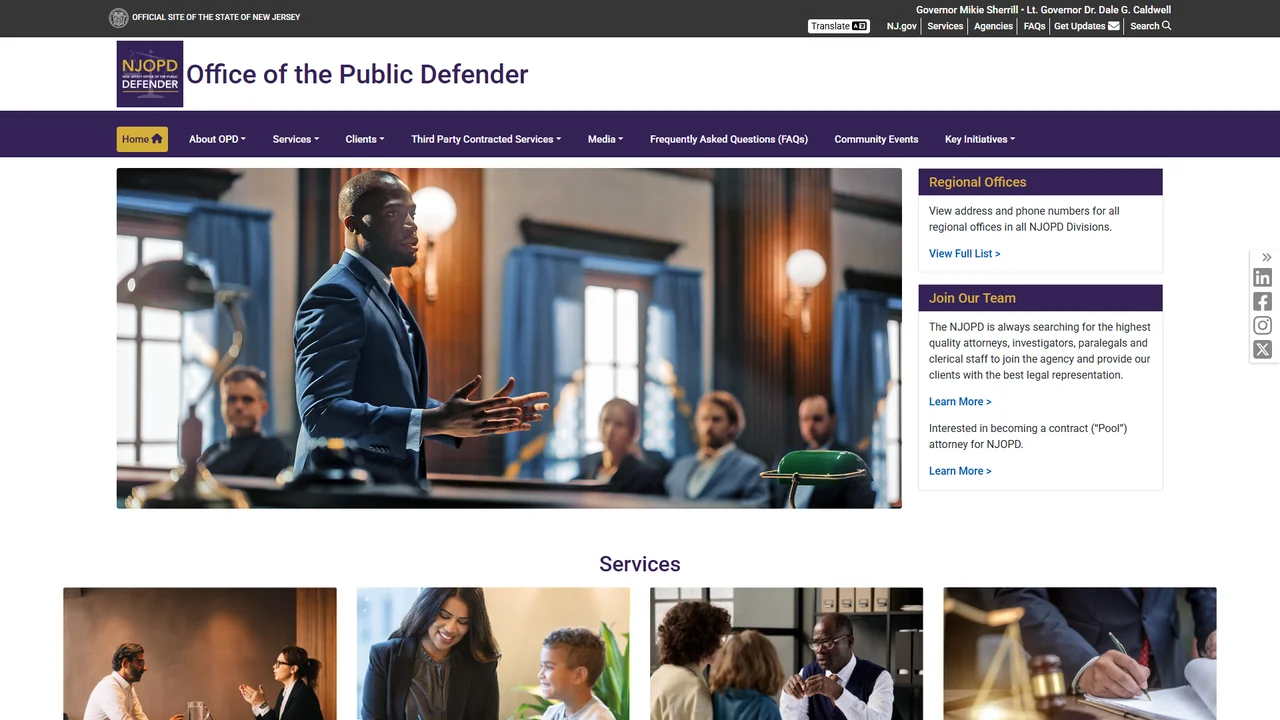This screenshot has width=1280, height=720.
Task: Click the New Jersey state seal icon
Action: pos(119,17)
